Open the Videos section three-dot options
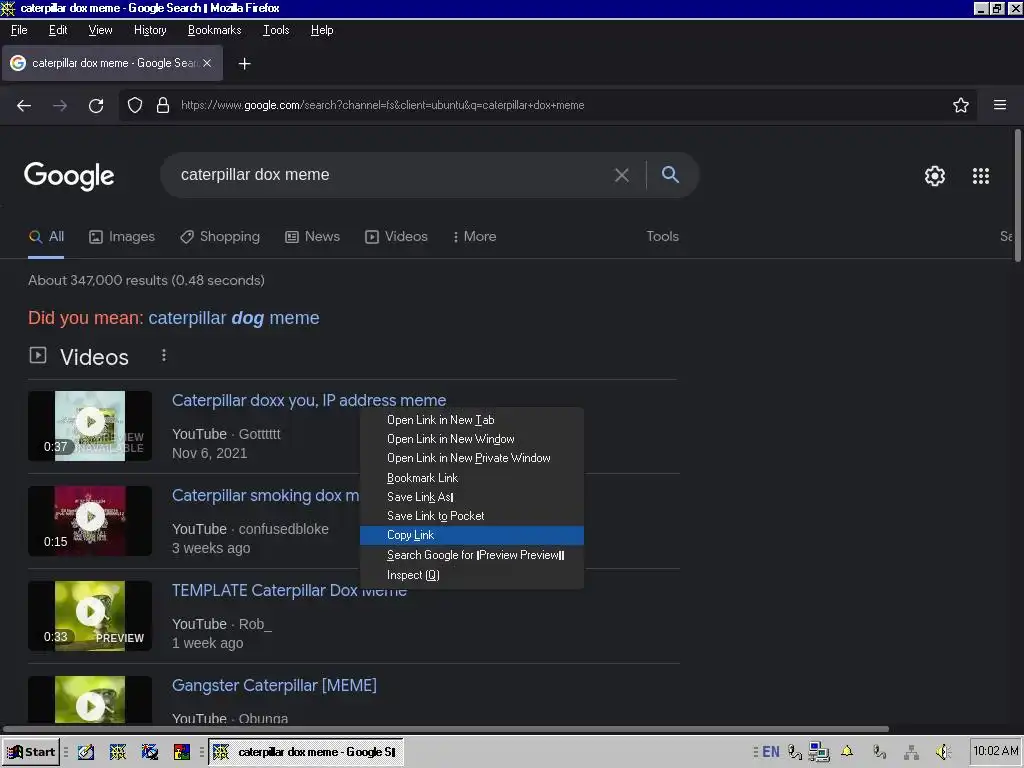The width and height of the screenshot is (1024, 768). pos(164,355)
